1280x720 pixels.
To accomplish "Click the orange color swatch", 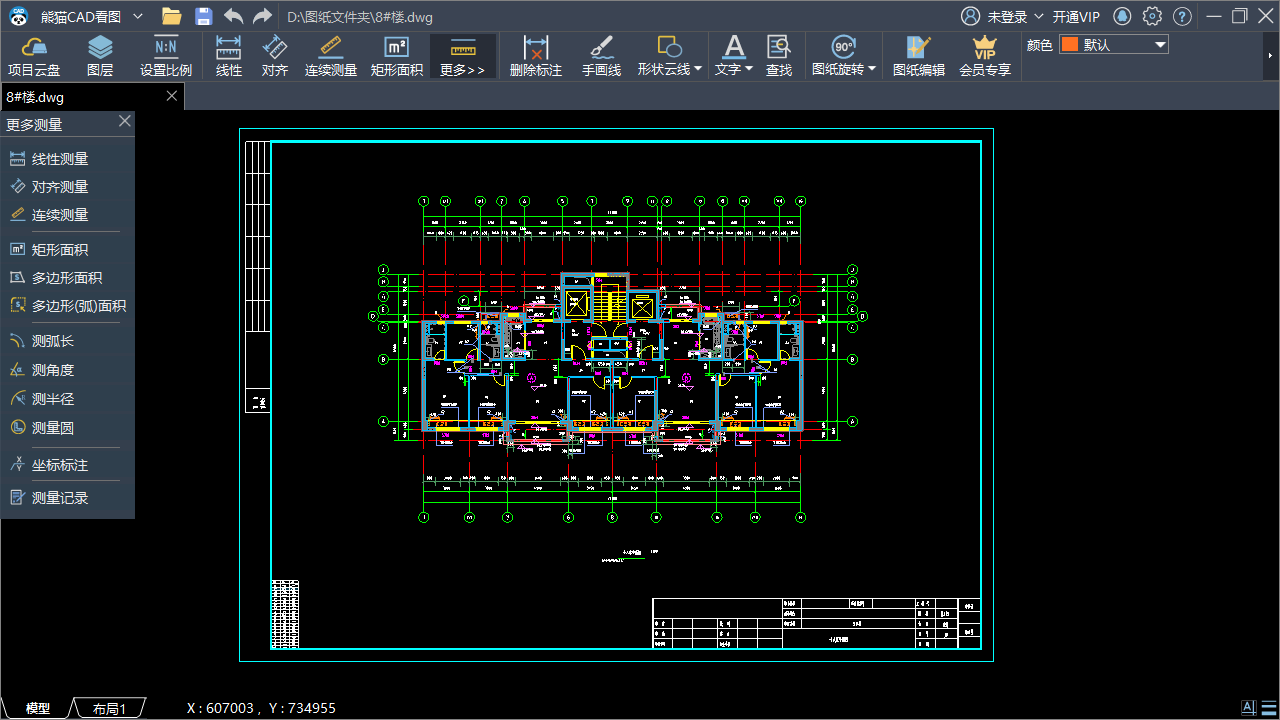I will point(1070,45).
